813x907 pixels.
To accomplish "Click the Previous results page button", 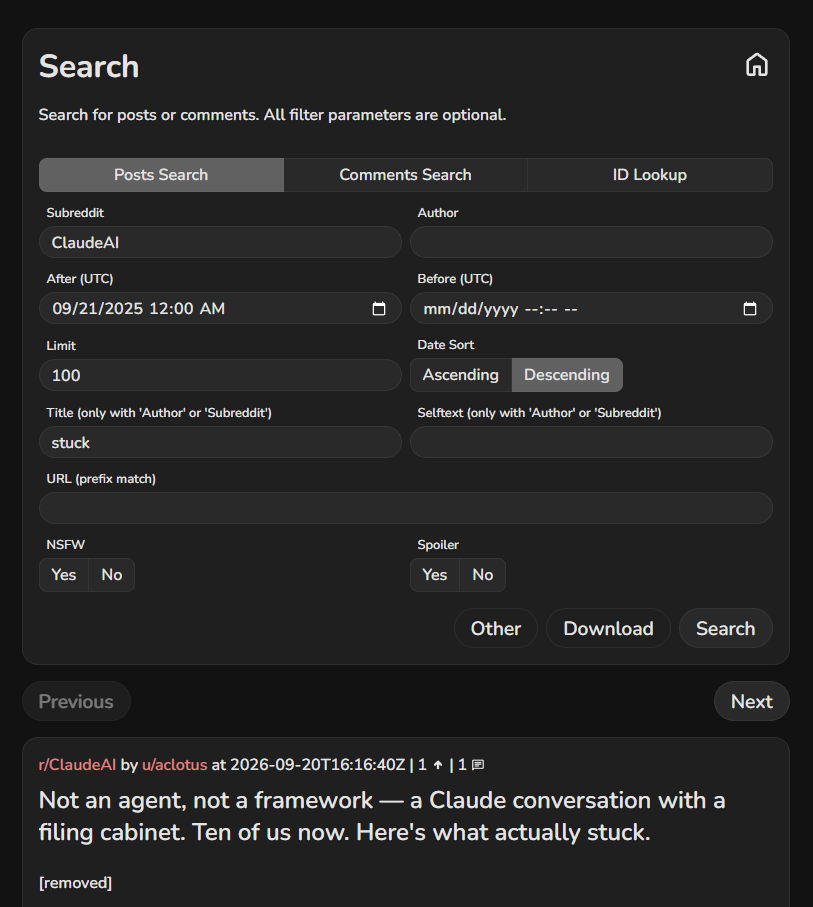I will pyautogui.click(x=76, y=701).
